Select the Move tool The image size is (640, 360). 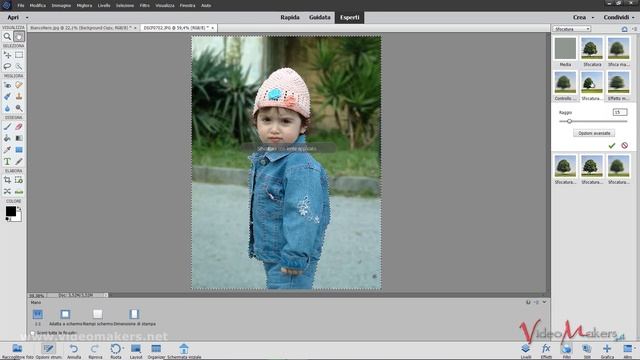tap(7, 55)
